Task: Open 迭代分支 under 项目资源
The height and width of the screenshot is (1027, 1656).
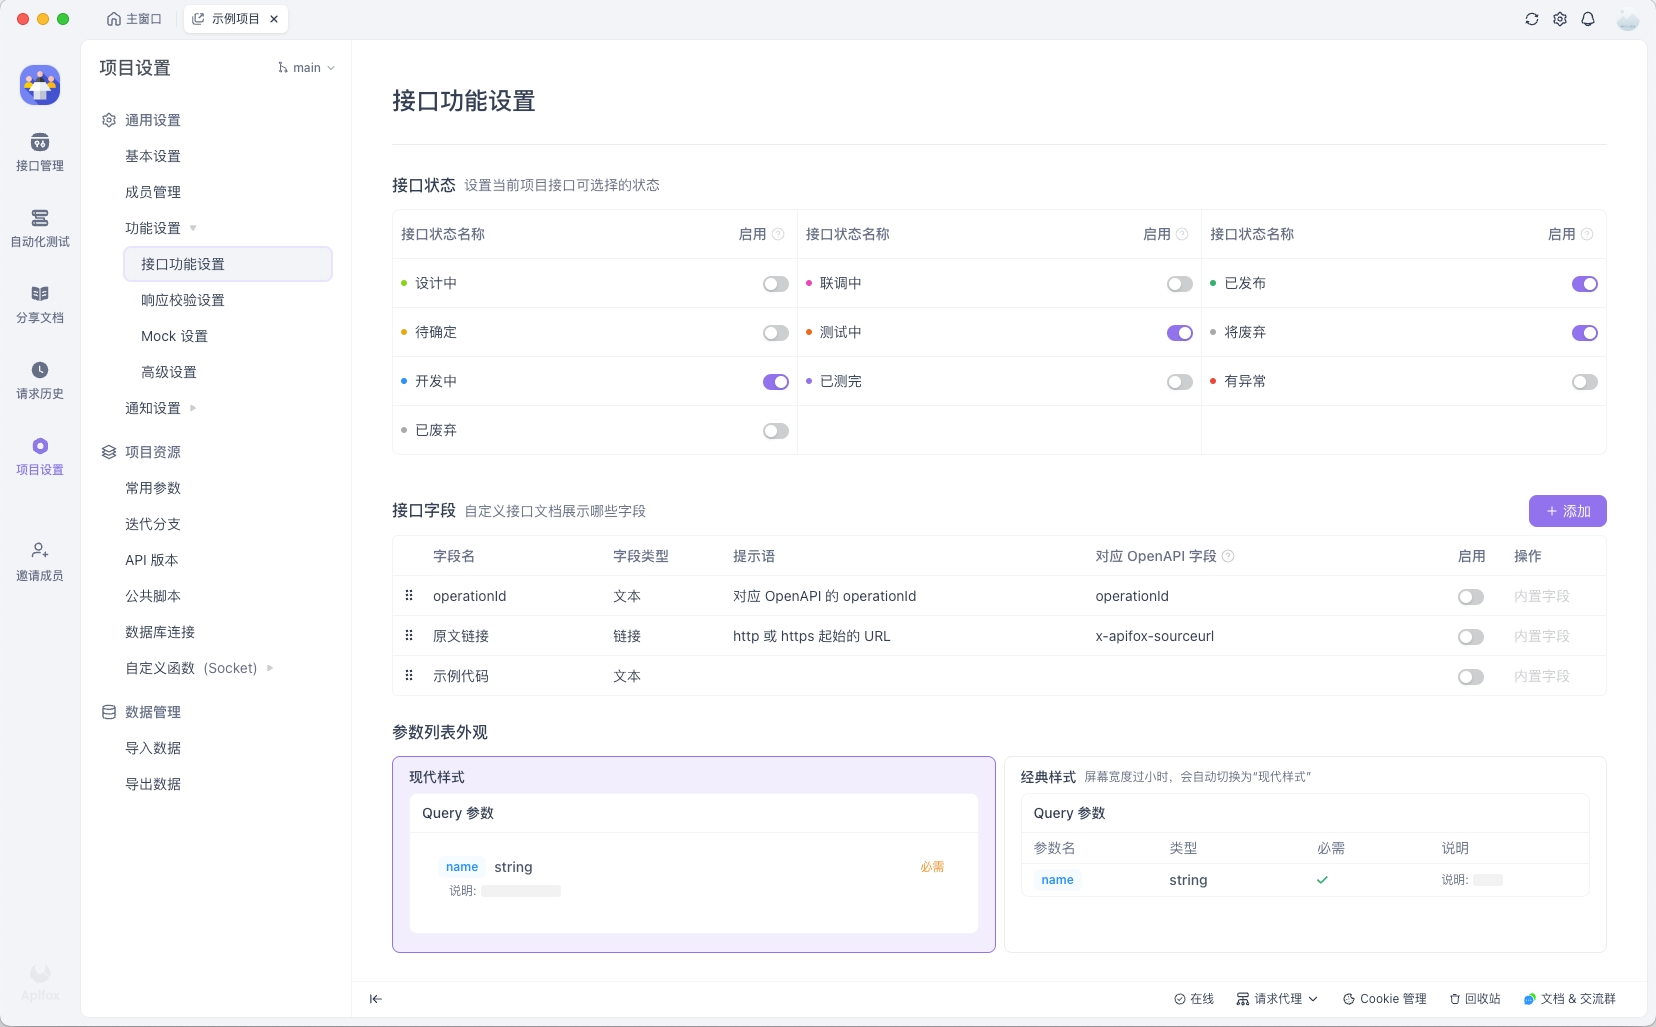Action: click(153, 524)
